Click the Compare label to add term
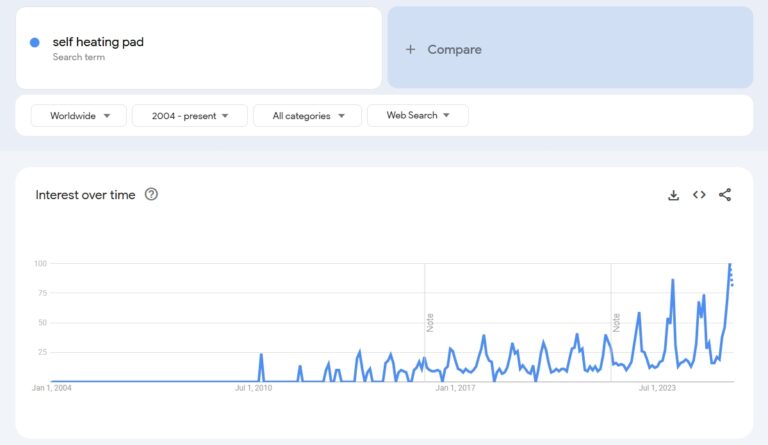Screen dimensions: 768x445 [454, 49]
